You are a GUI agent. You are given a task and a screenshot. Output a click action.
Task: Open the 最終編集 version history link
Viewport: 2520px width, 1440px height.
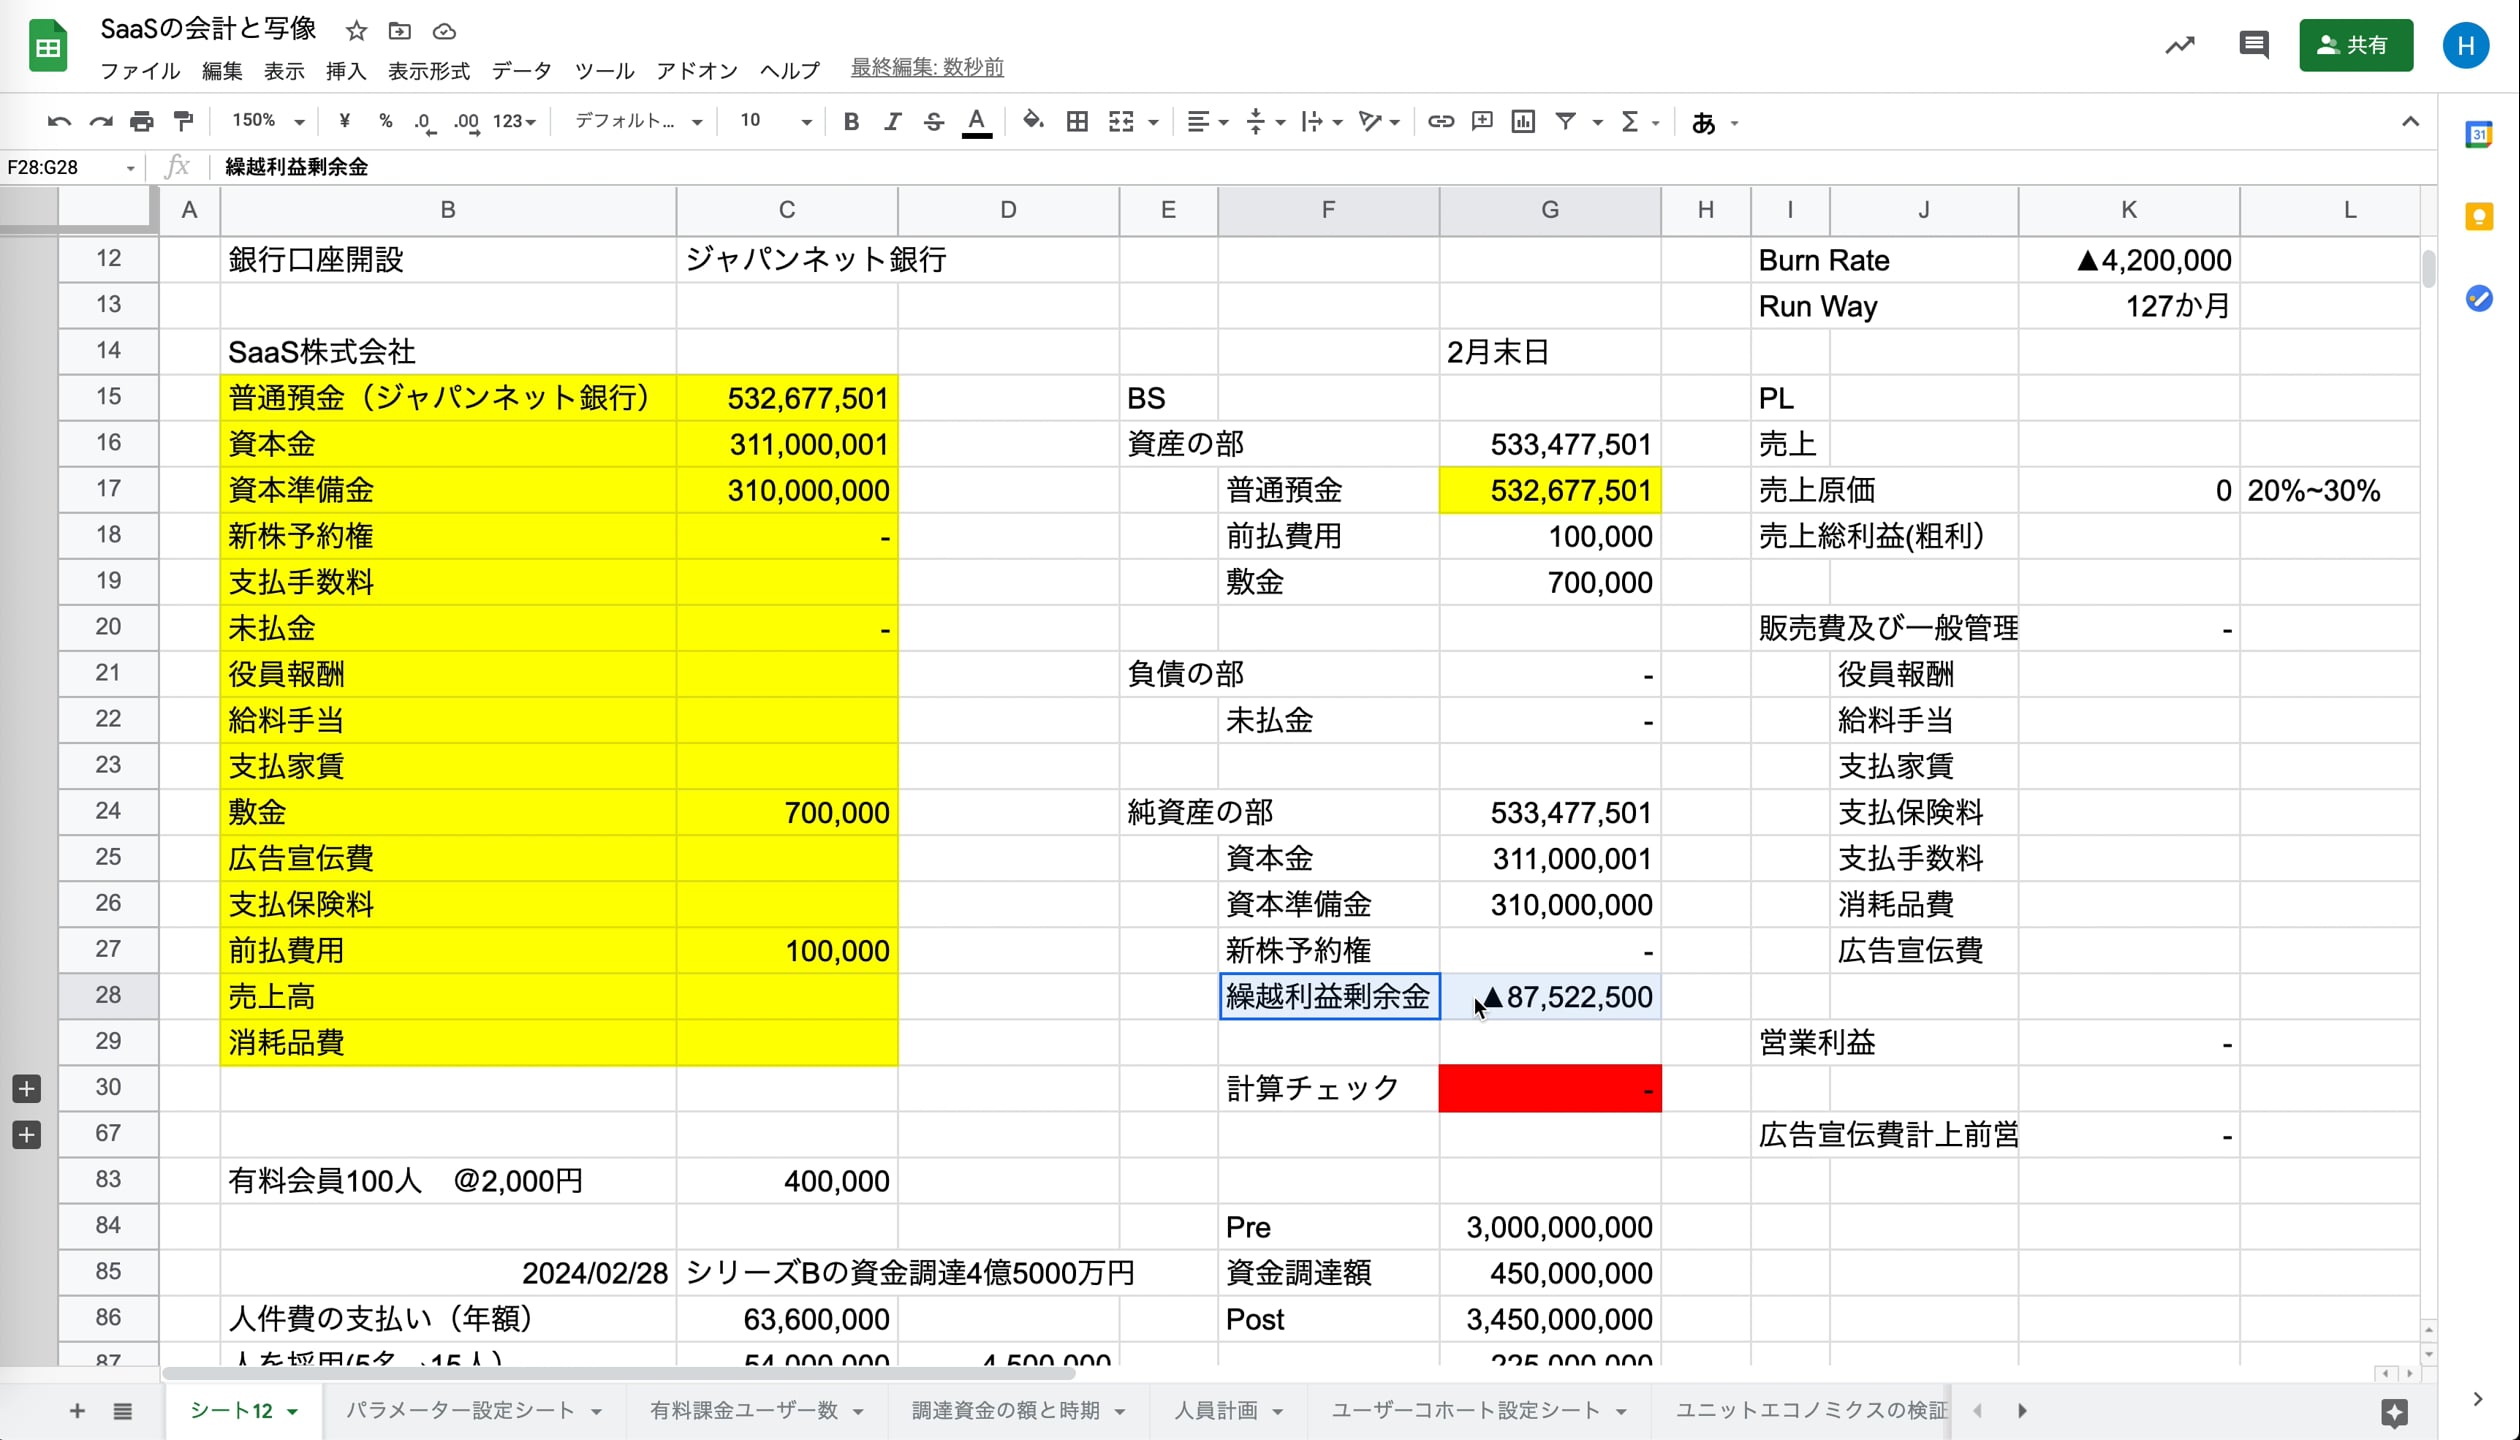coord(927,68)
